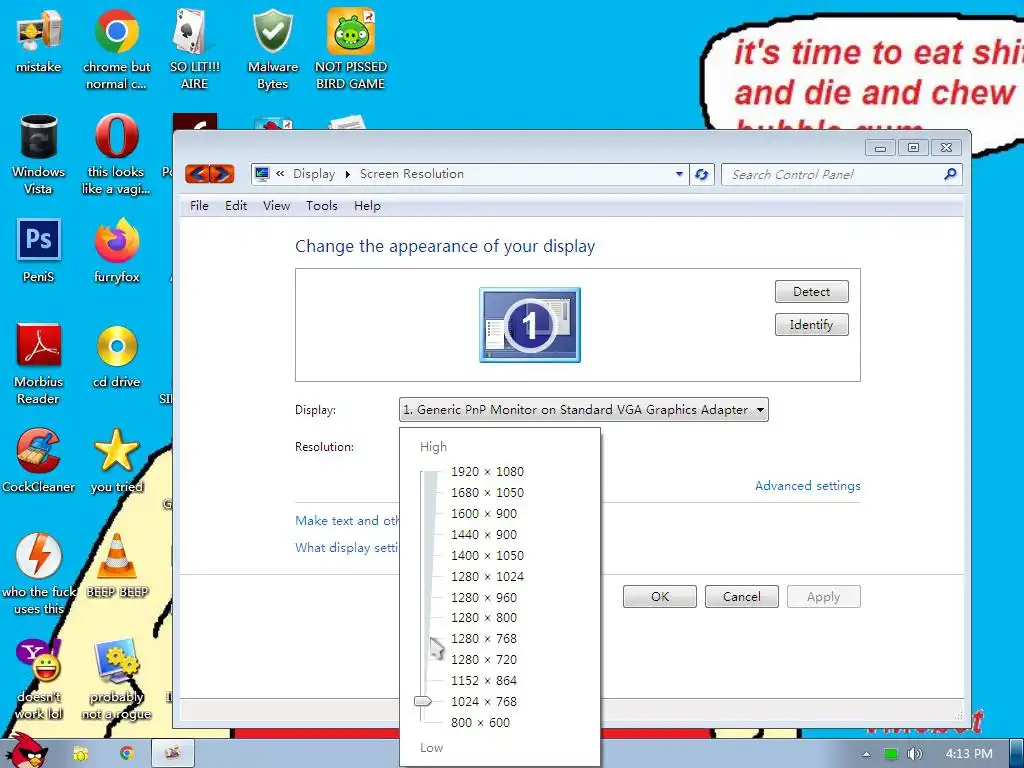
Task: Click the 4:13 PM clock
Action: coord(968,754)
